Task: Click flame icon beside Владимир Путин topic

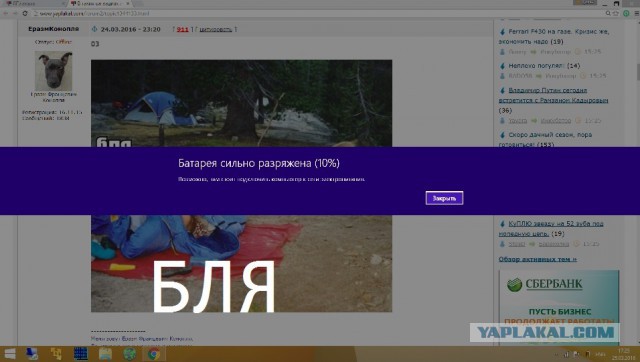Action: tap(502, 91)
